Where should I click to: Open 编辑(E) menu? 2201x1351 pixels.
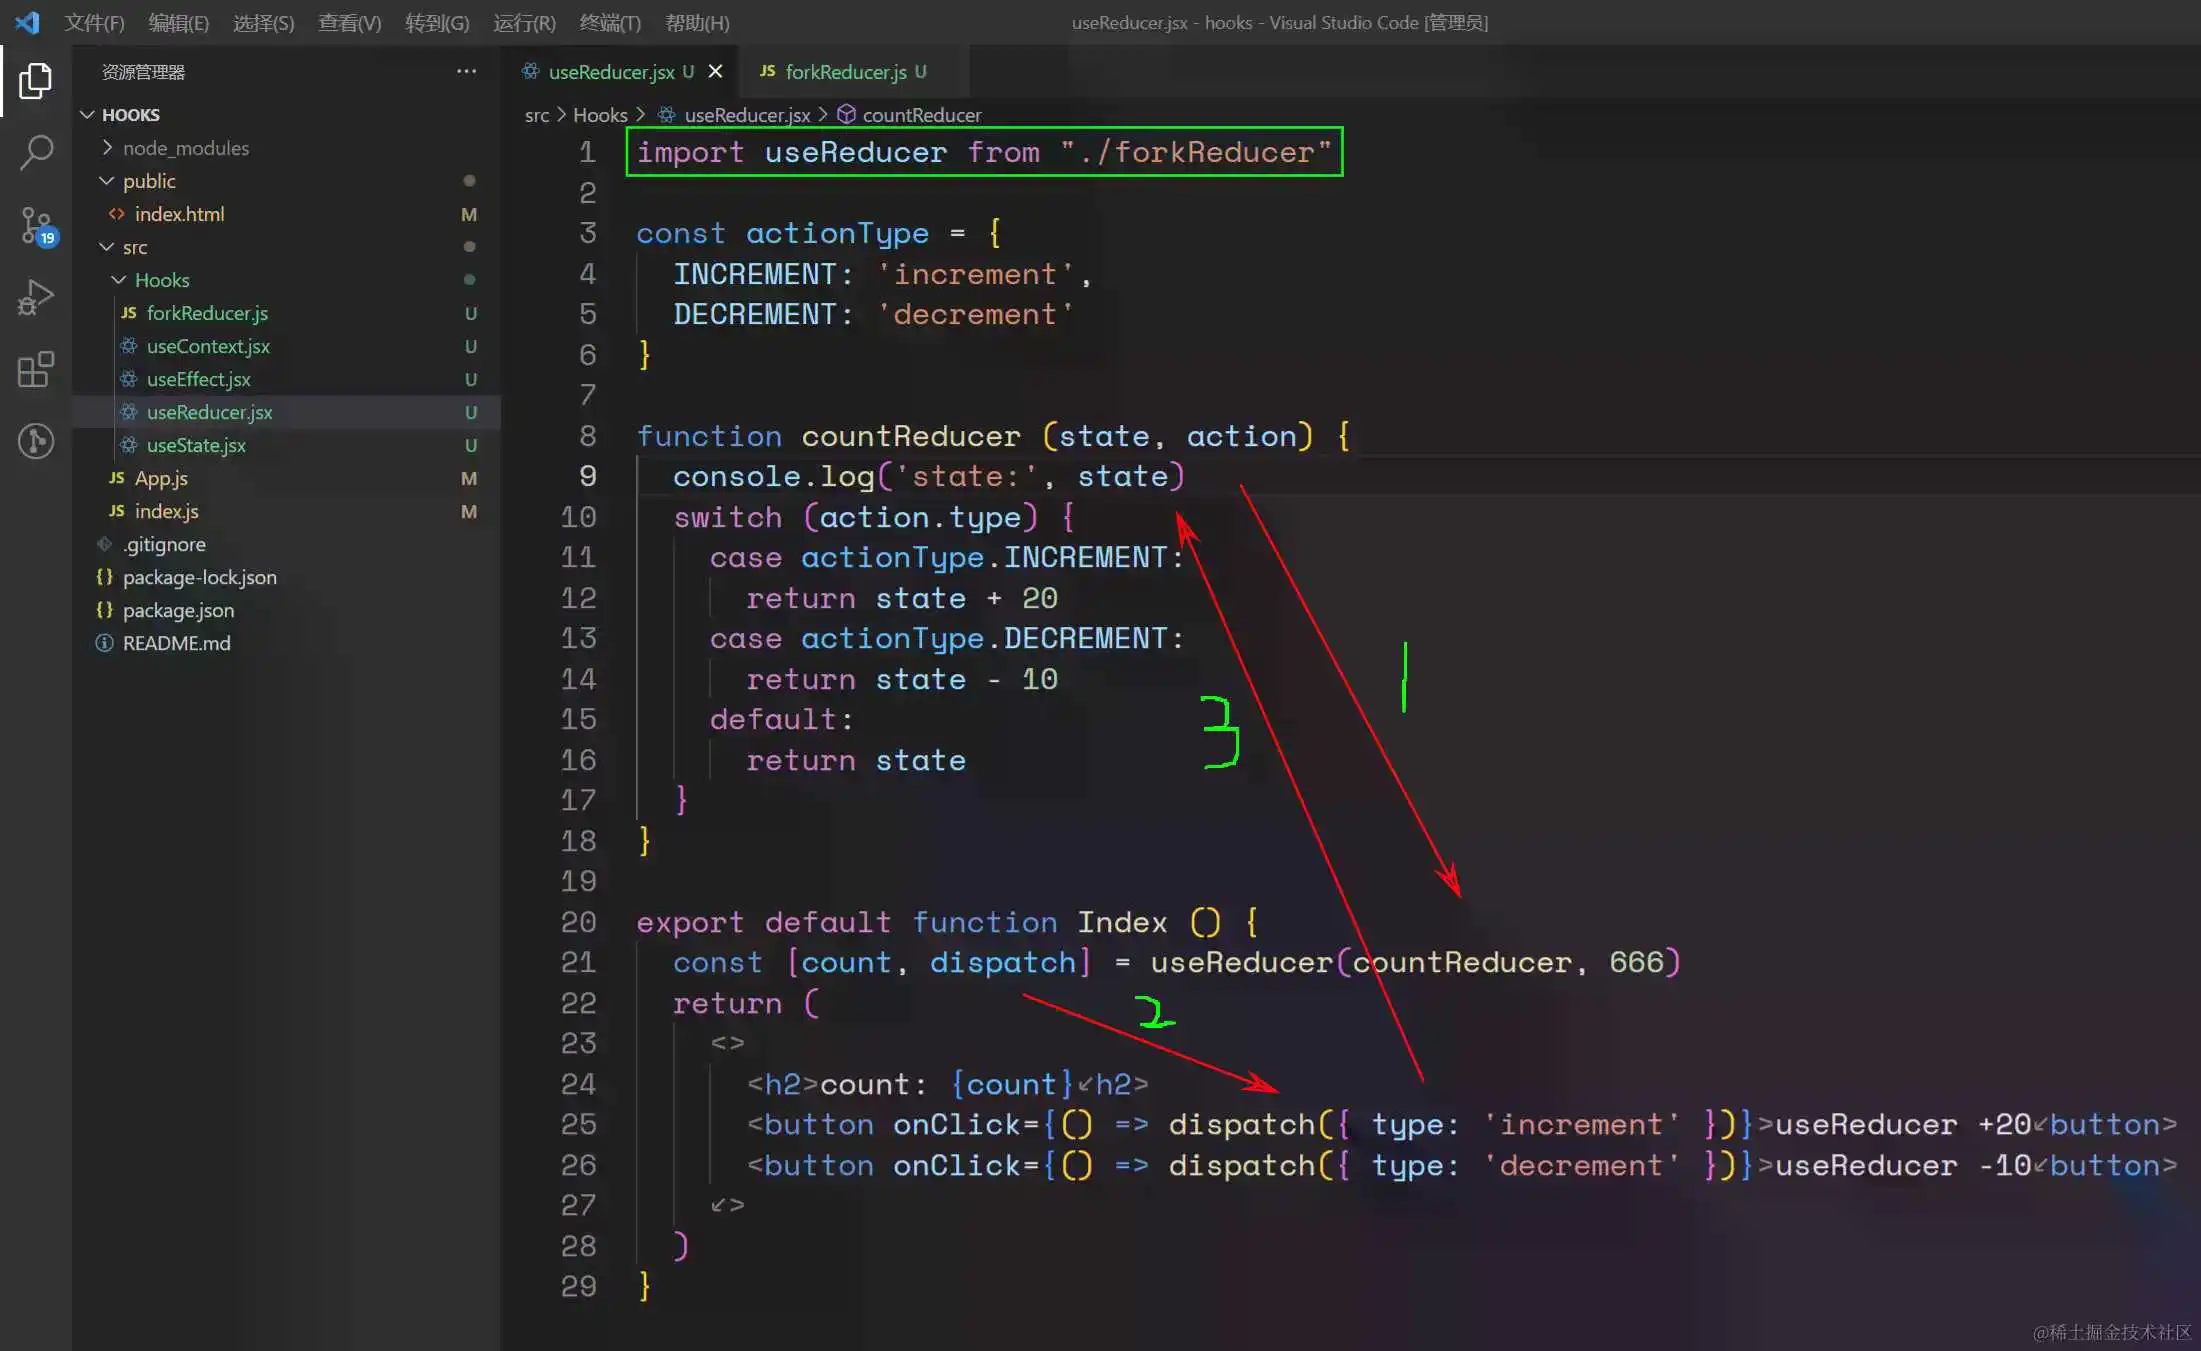point(178,23)
